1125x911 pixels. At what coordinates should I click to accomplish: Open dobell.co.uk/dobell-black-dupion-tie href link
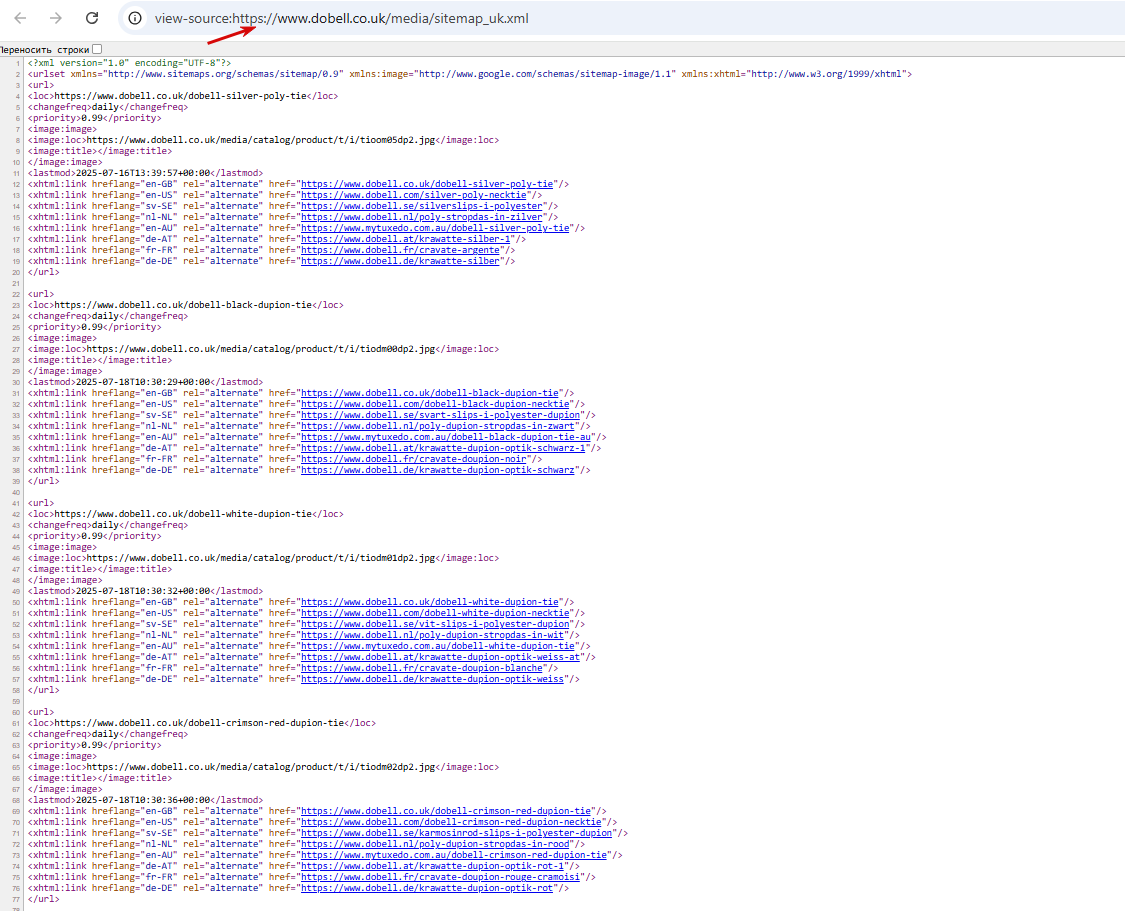click(430, 392)
